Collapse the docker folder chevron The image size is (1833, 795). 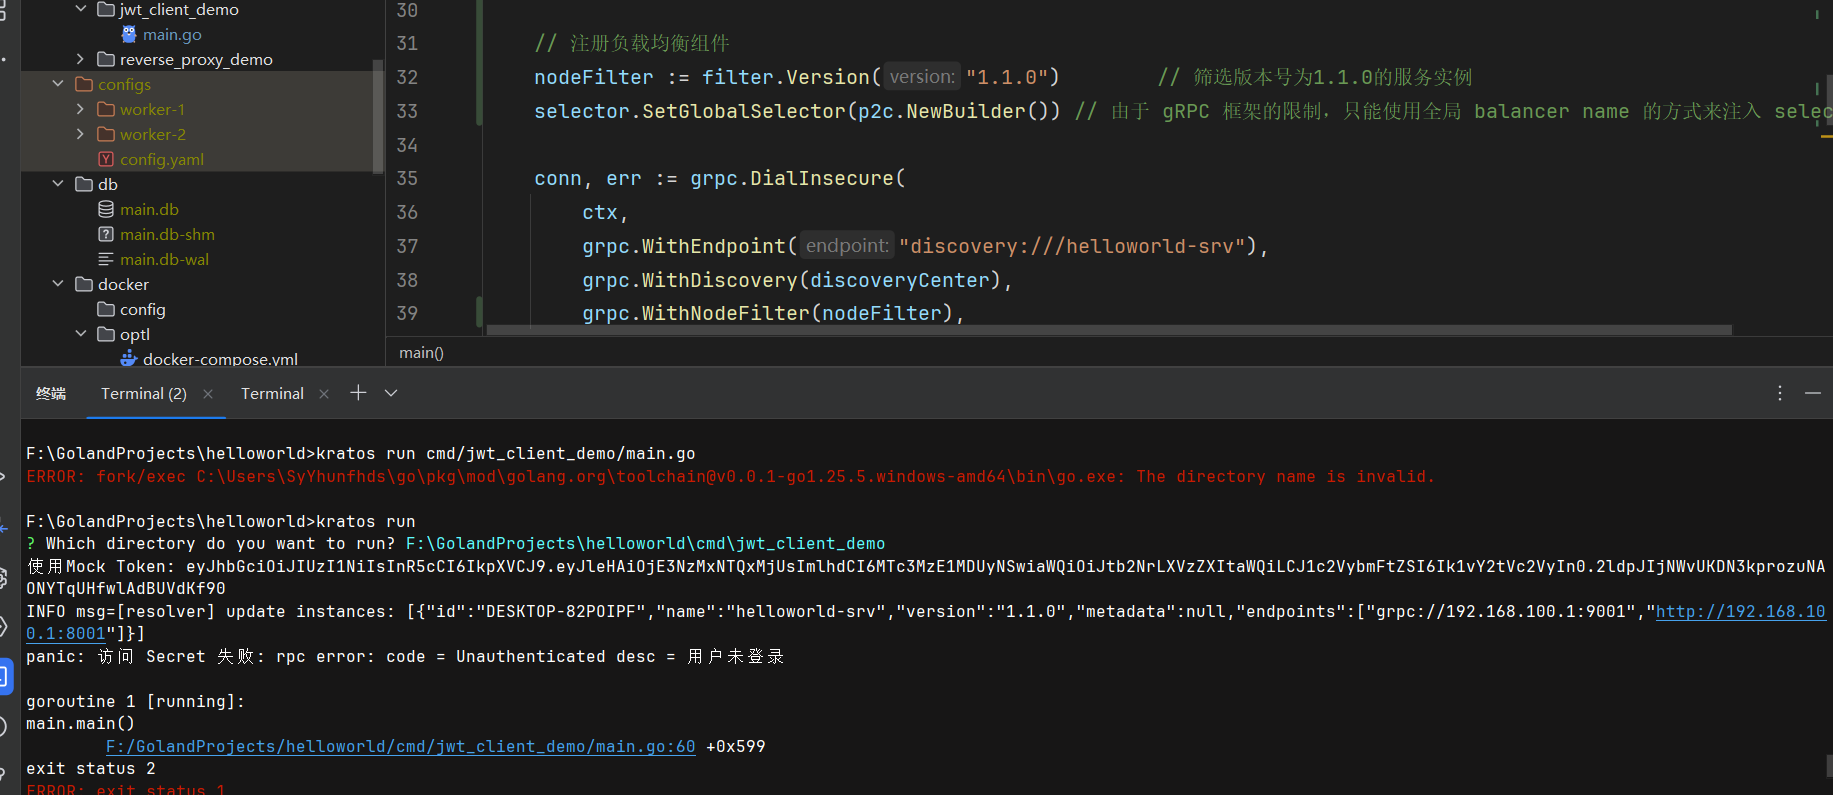tap(58, 284)
